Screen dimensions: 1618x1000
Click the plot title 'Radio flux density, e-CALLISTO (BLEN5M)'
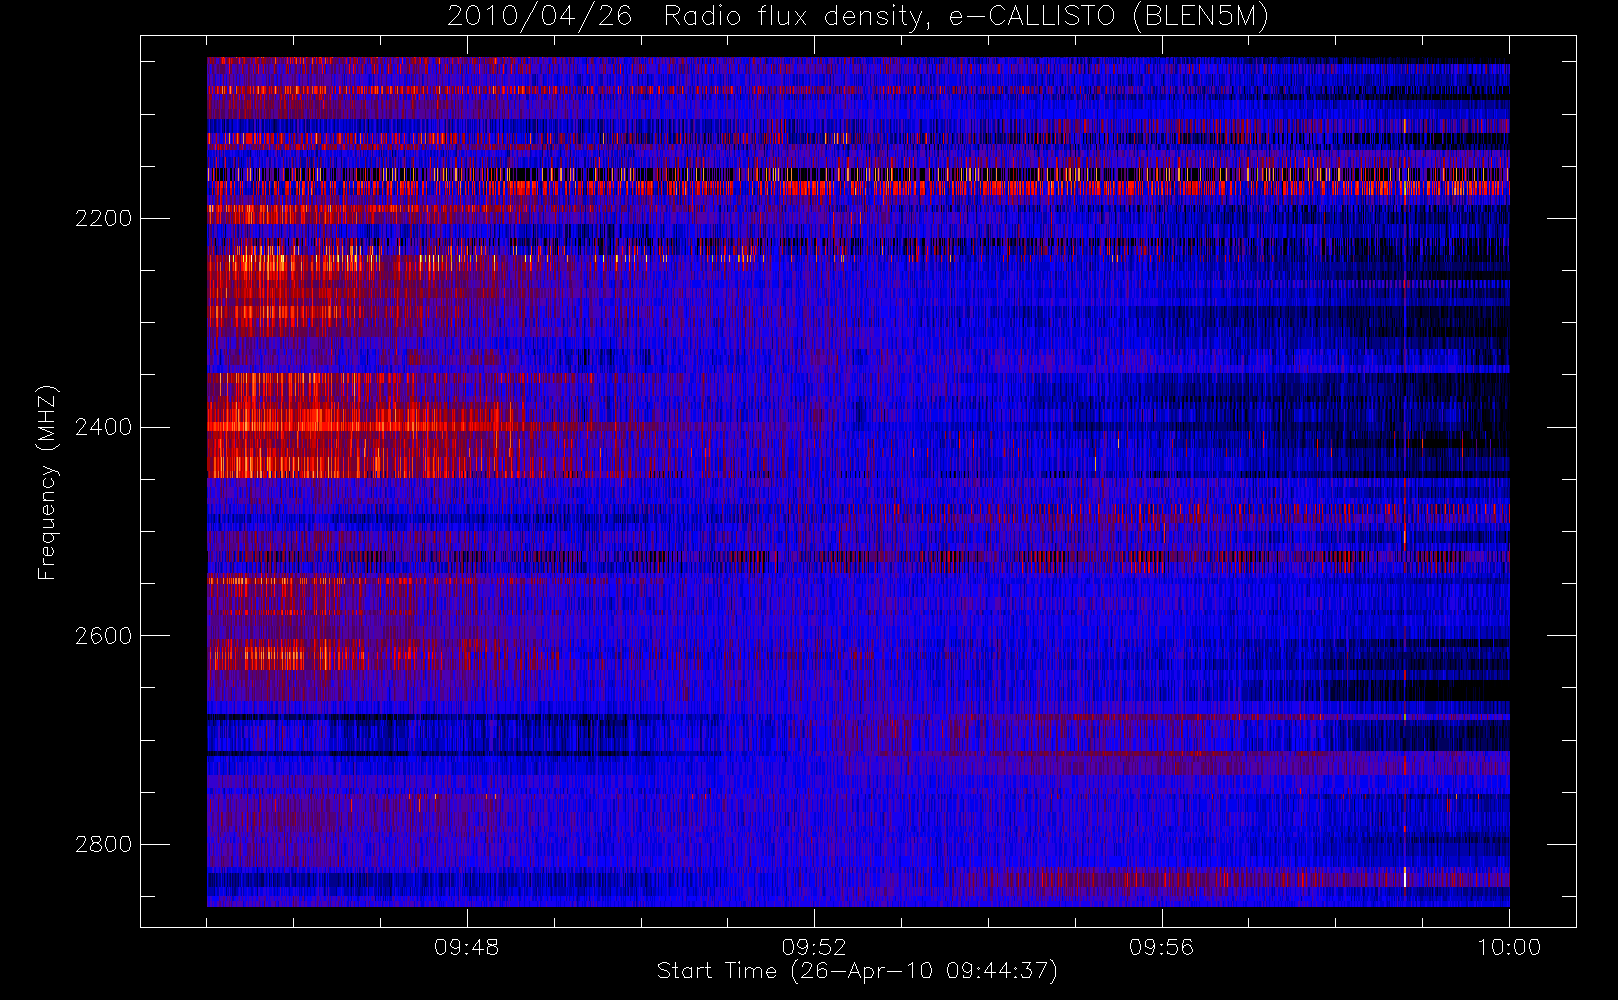coord(966,16)
